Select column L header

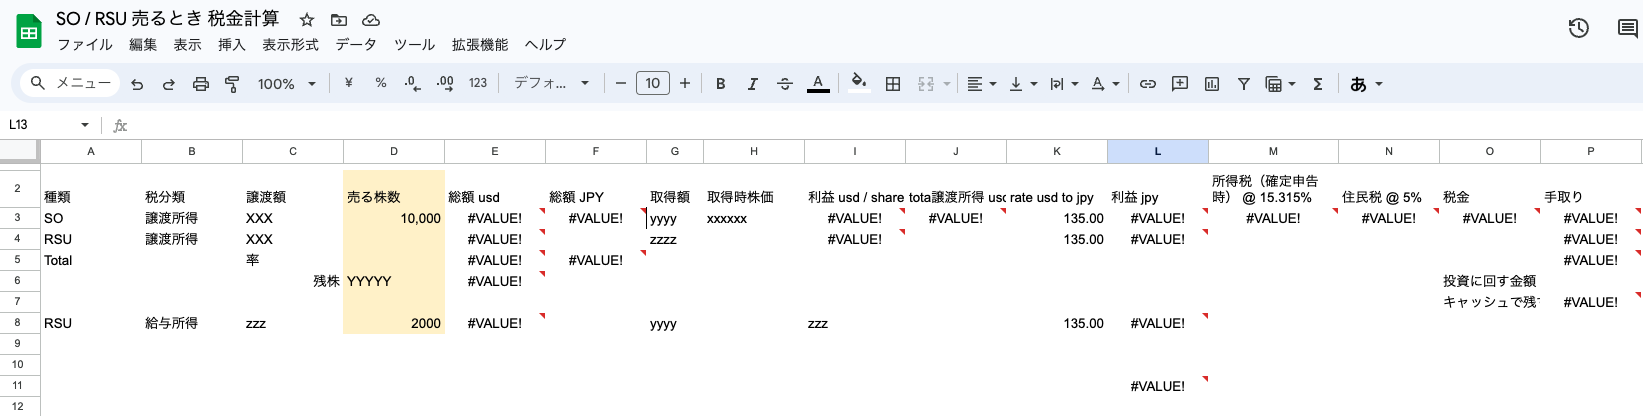pyautogui.click(x=1158, y=151)
